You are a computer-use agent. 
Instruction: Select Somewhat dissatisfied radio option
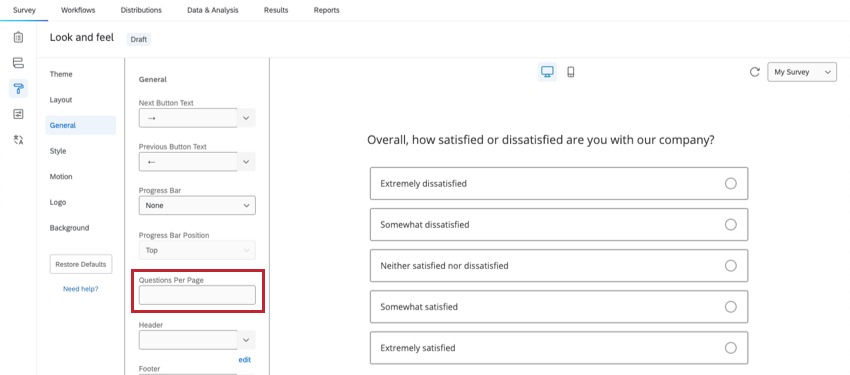731,224
